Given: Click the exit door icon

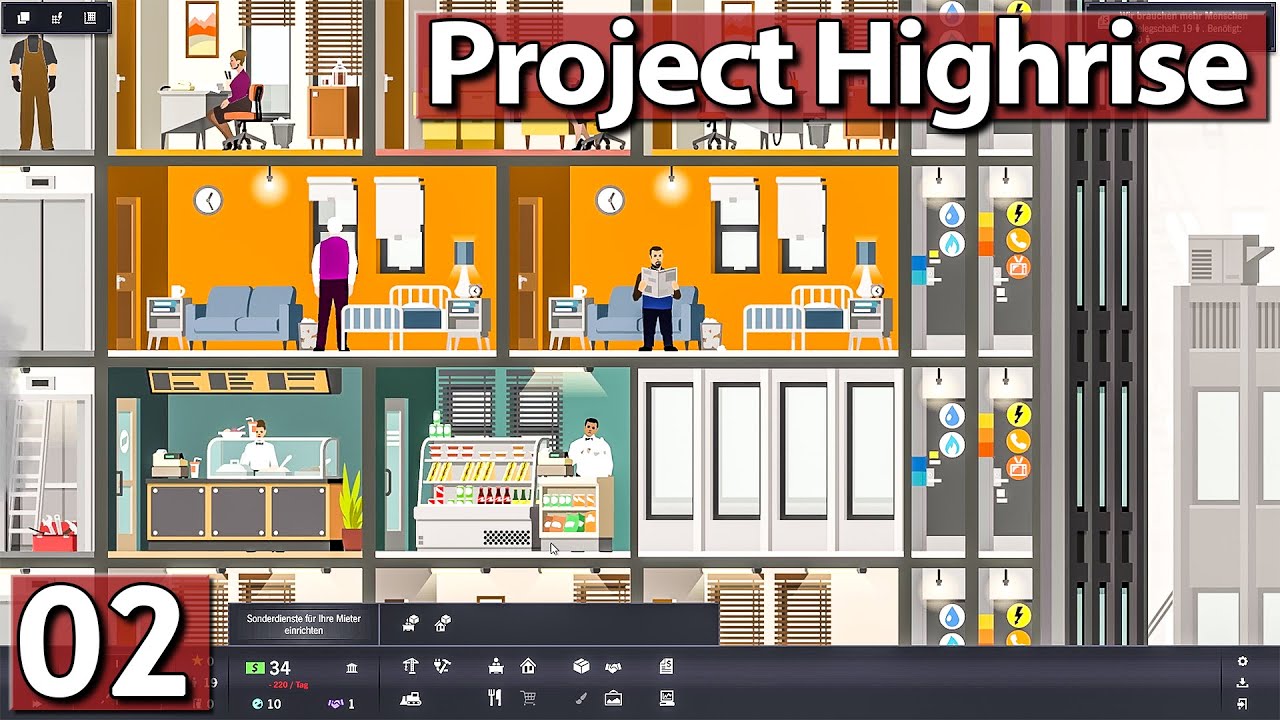Looking at the screenshot, I should tap(1242, 704).
